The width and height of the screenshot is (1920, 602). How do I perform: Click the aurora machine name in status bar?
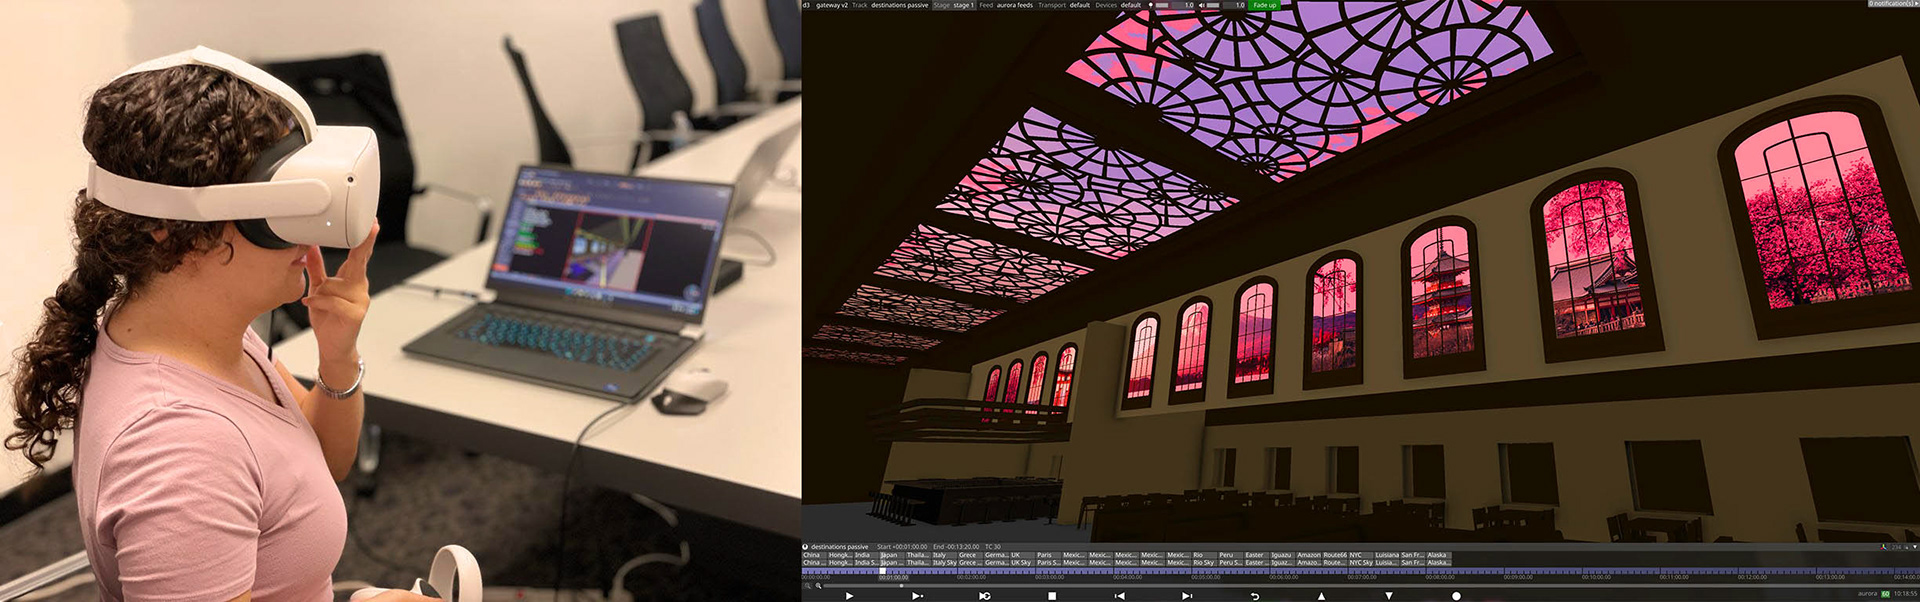1867,594
